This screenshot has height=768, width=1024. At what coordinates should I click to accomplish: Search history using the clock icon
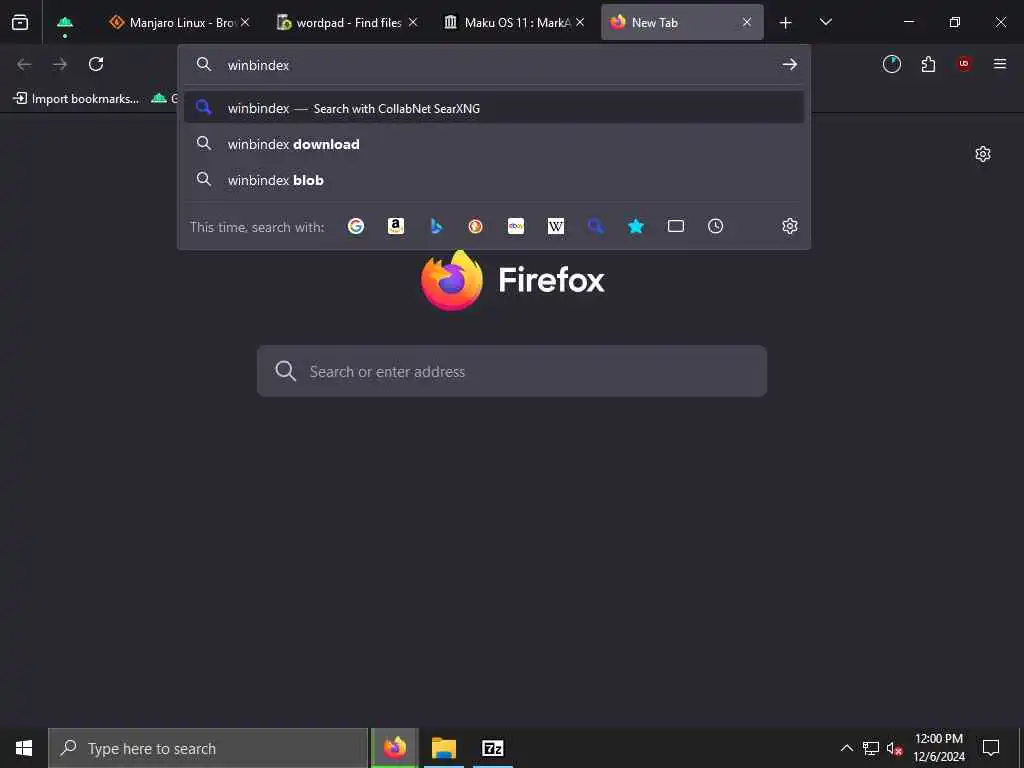pyautogui.click(x=716, y=226)
